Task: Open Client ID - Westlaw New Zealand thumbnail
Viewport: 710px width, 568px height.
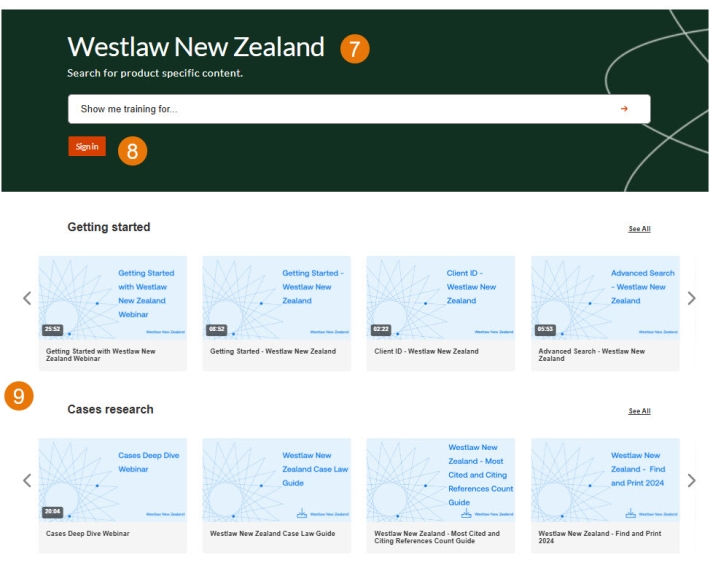Action: (441, 298)
